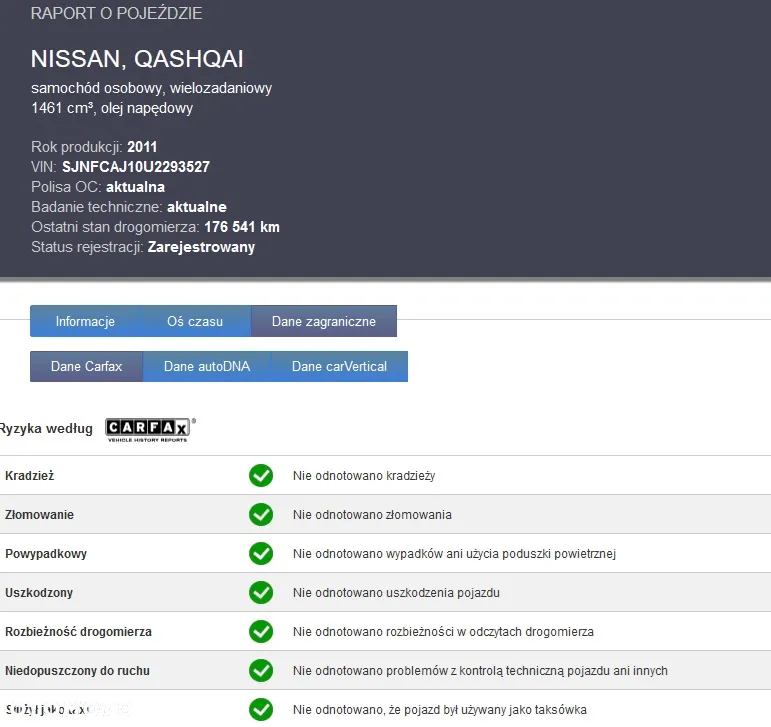771x727 pixels.
Task: Click the text about kontrolą techniczną pojazdu
Action: tap(480, 670)
